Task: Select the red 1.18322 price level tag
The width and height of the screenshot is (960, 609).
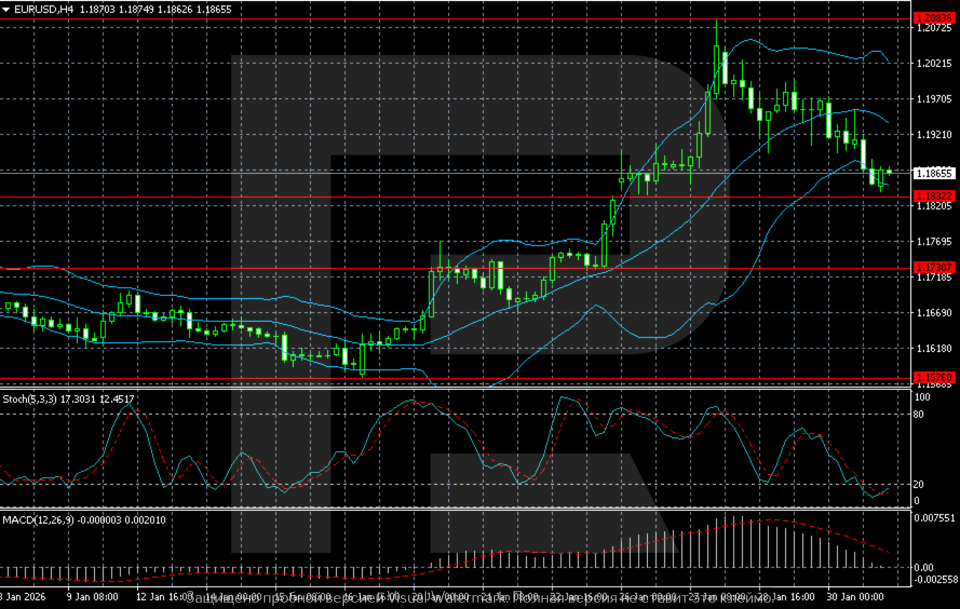Action: pos(934,197)
